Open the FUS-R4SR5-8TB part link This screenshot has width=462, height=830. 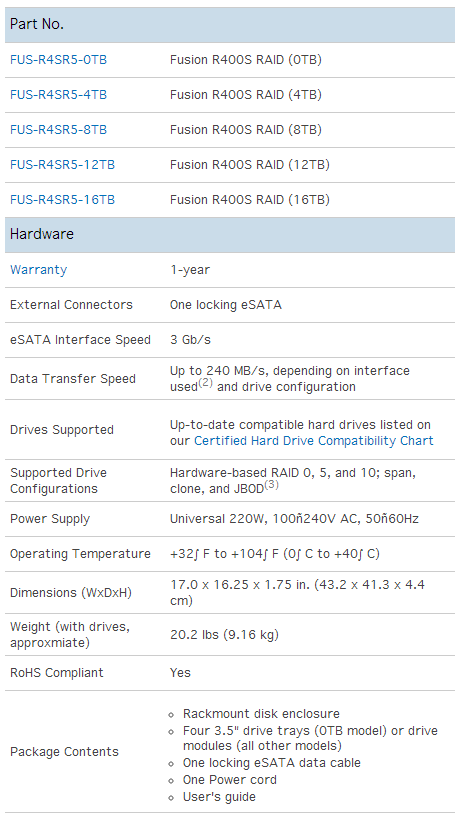(x=58, y=130)
